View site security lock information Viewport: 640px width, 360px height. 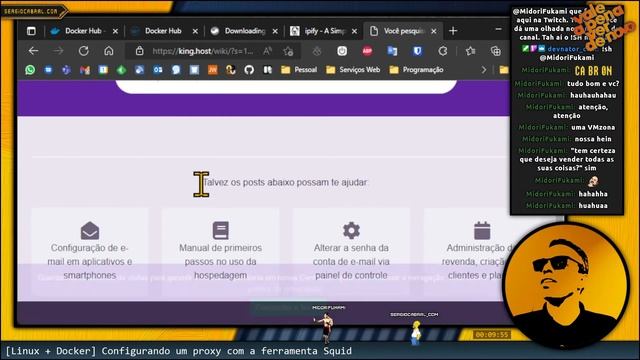[140, 51]
